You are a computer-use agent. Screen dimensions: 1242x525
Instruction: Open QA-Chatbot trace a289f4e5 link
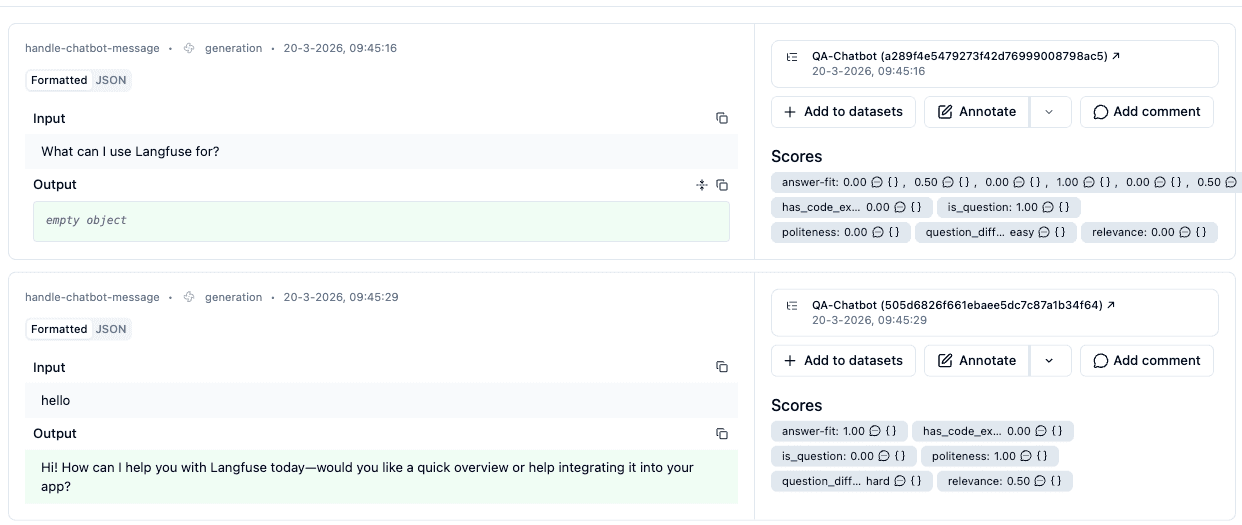[x=965, y=56]
